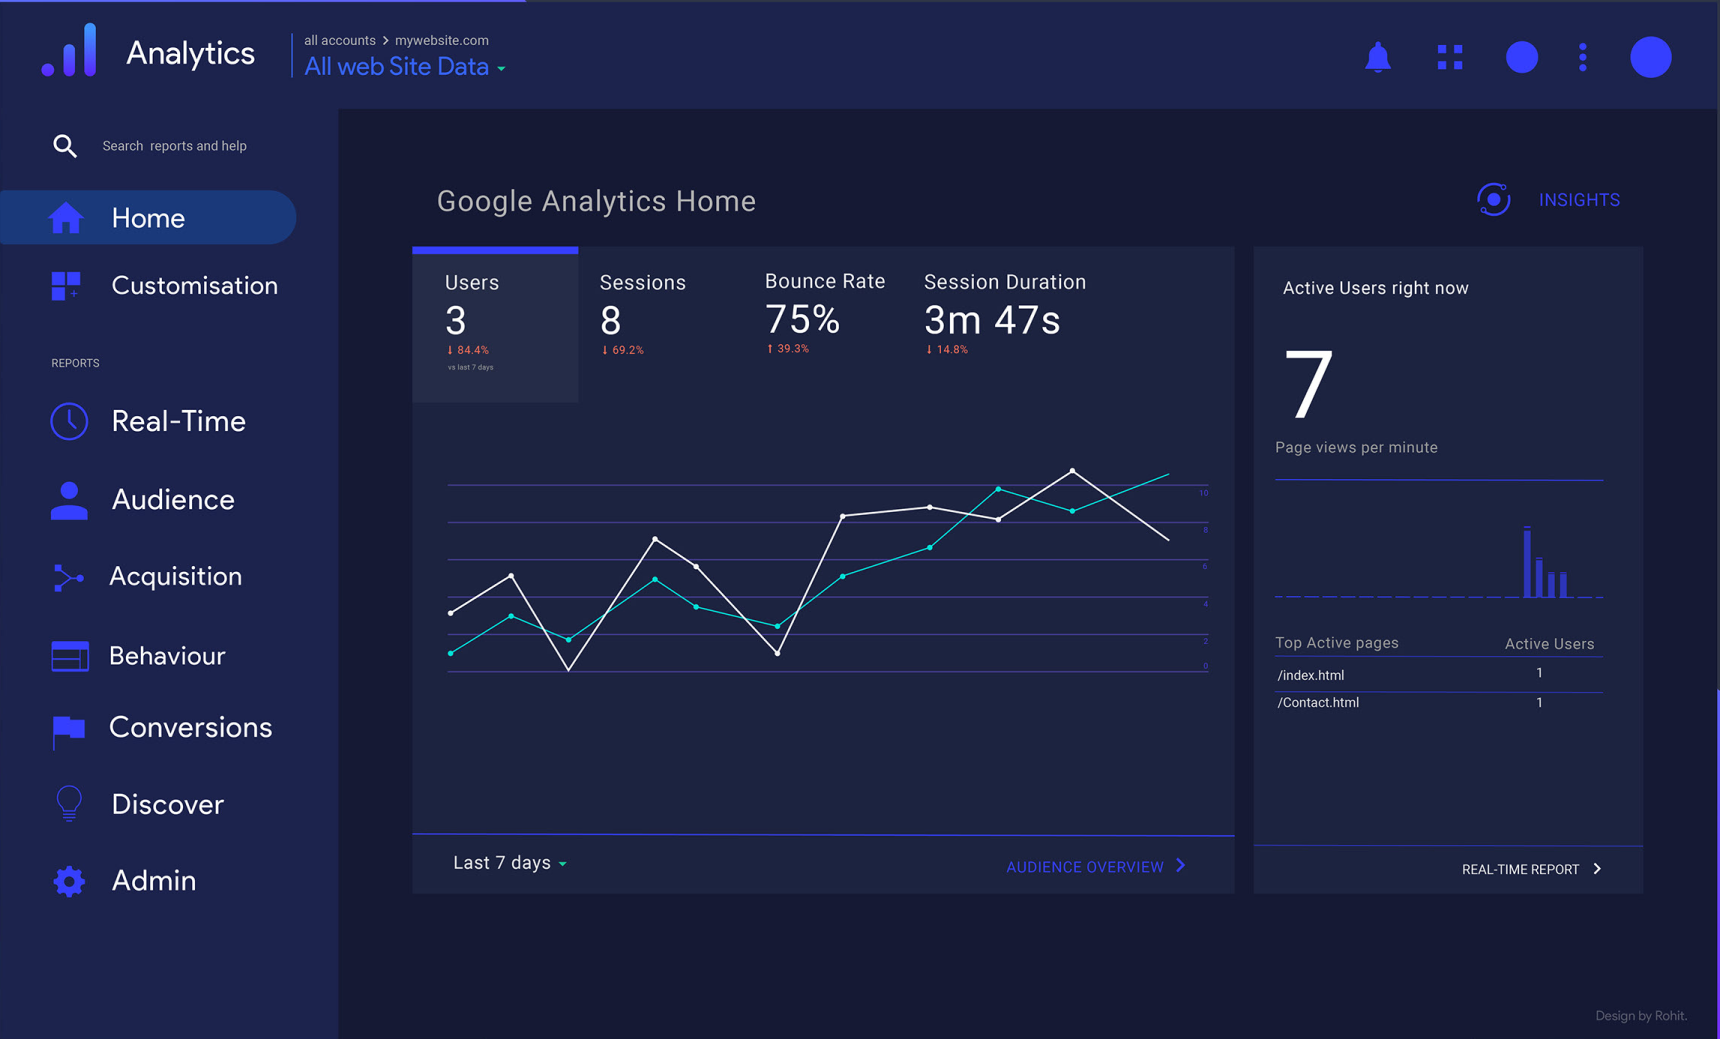Click the tallest bar in page views chart
This screenshot has height=1039, width=1720.
point(1527,561)
